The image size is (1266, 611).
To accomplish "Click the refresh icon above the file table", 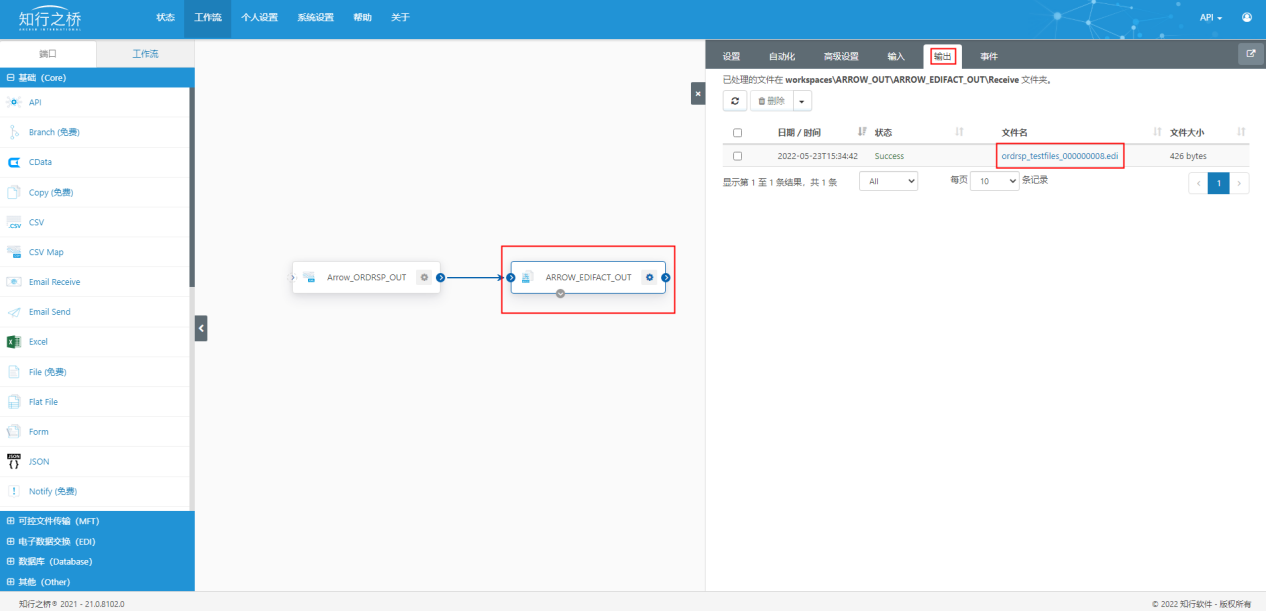I will 735,101.
